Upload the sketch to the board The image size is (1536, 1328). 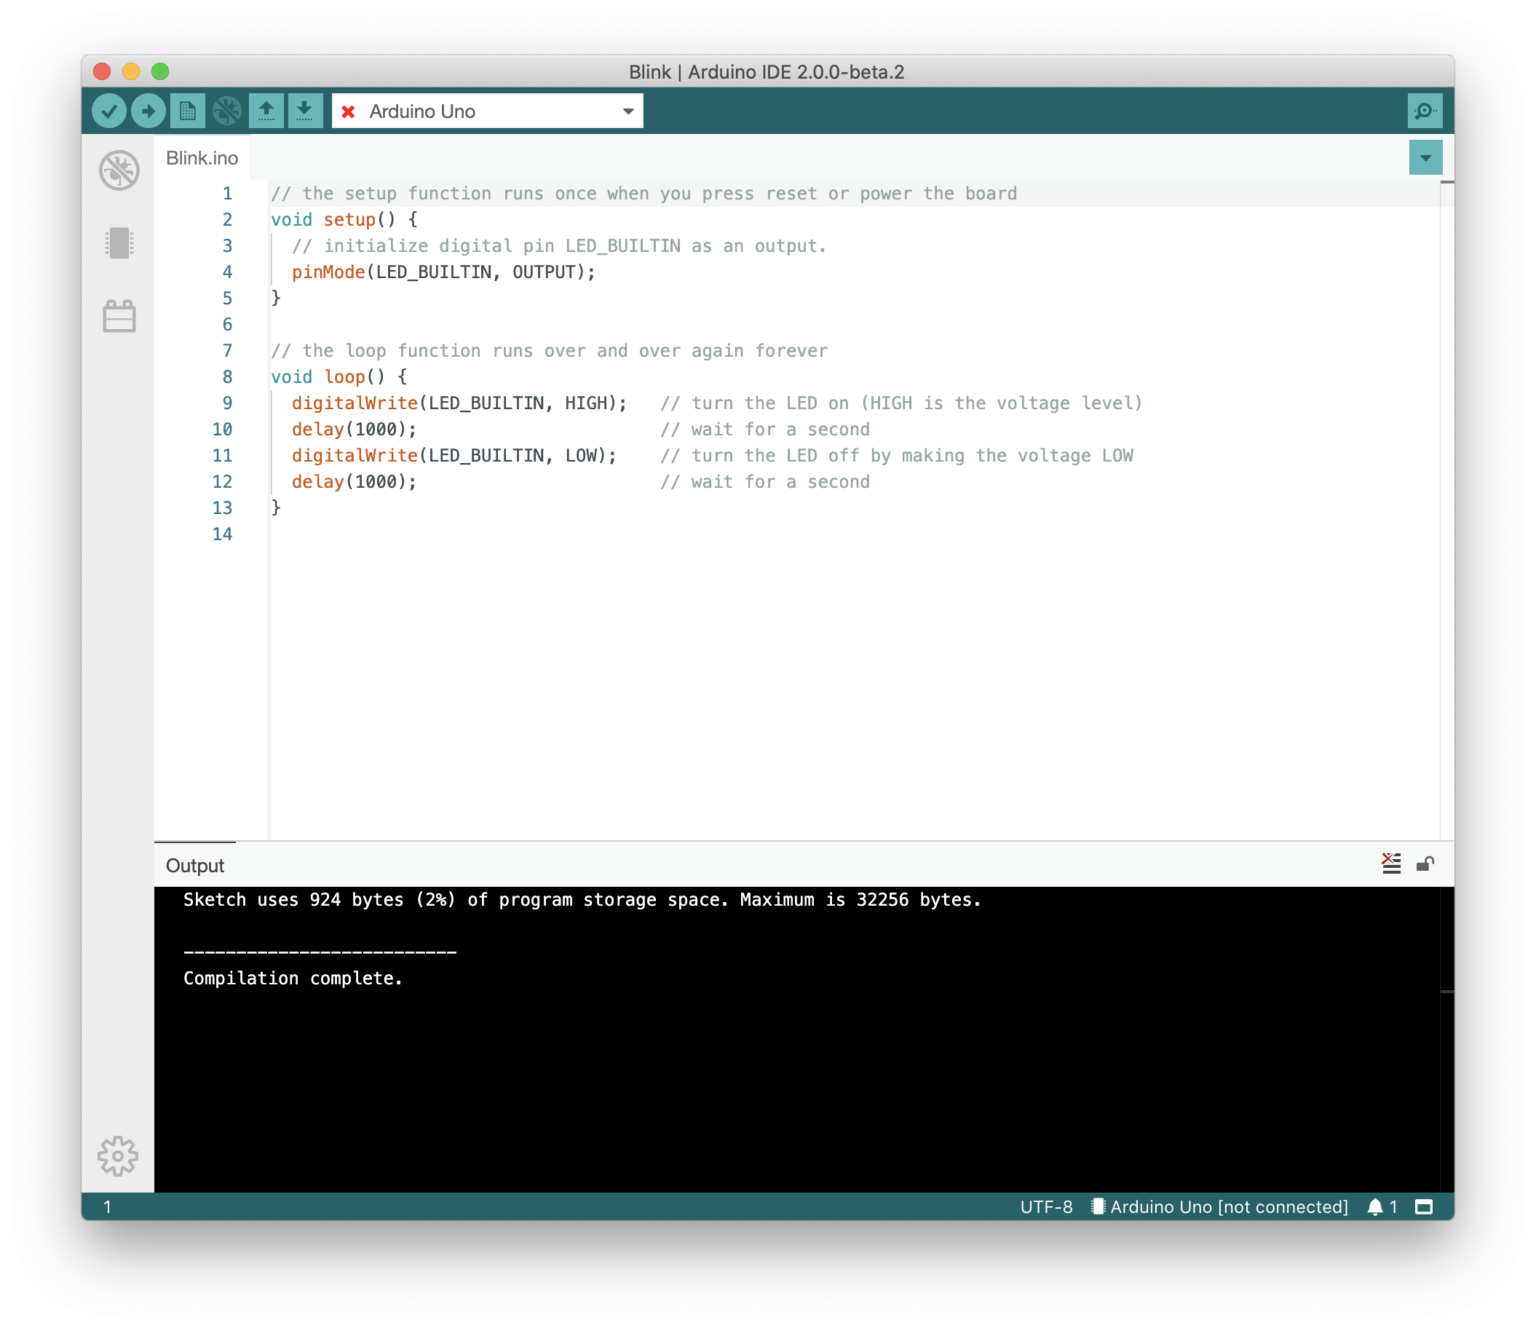coord(147,110)
